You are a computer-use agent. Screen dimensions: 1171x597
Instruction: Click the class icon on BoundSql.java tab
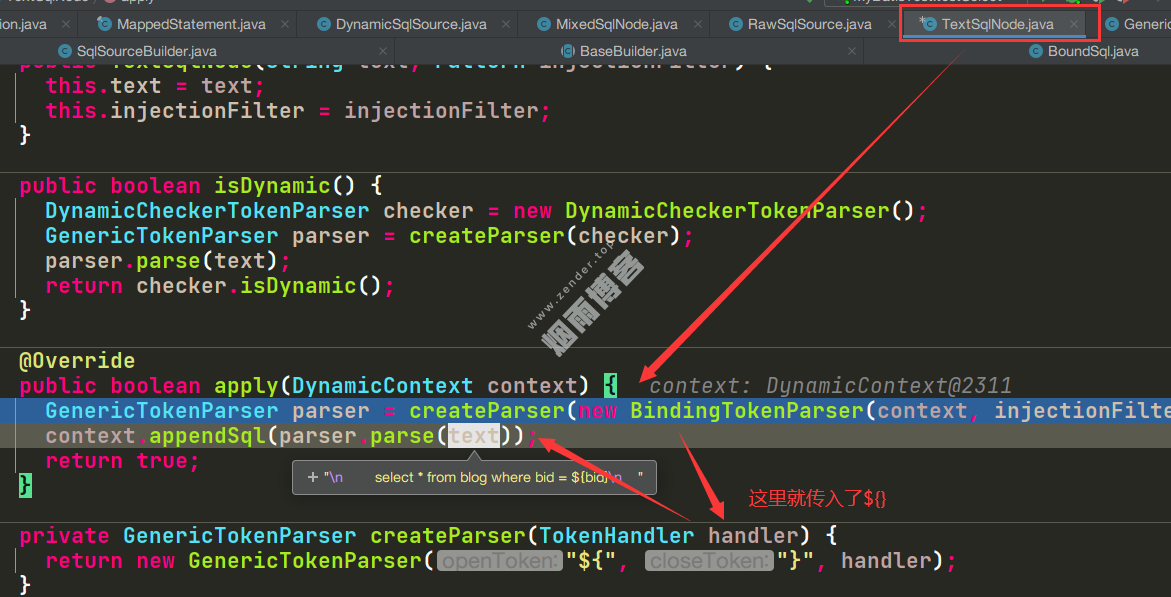pyautogui.click(x=1036, y=50)
